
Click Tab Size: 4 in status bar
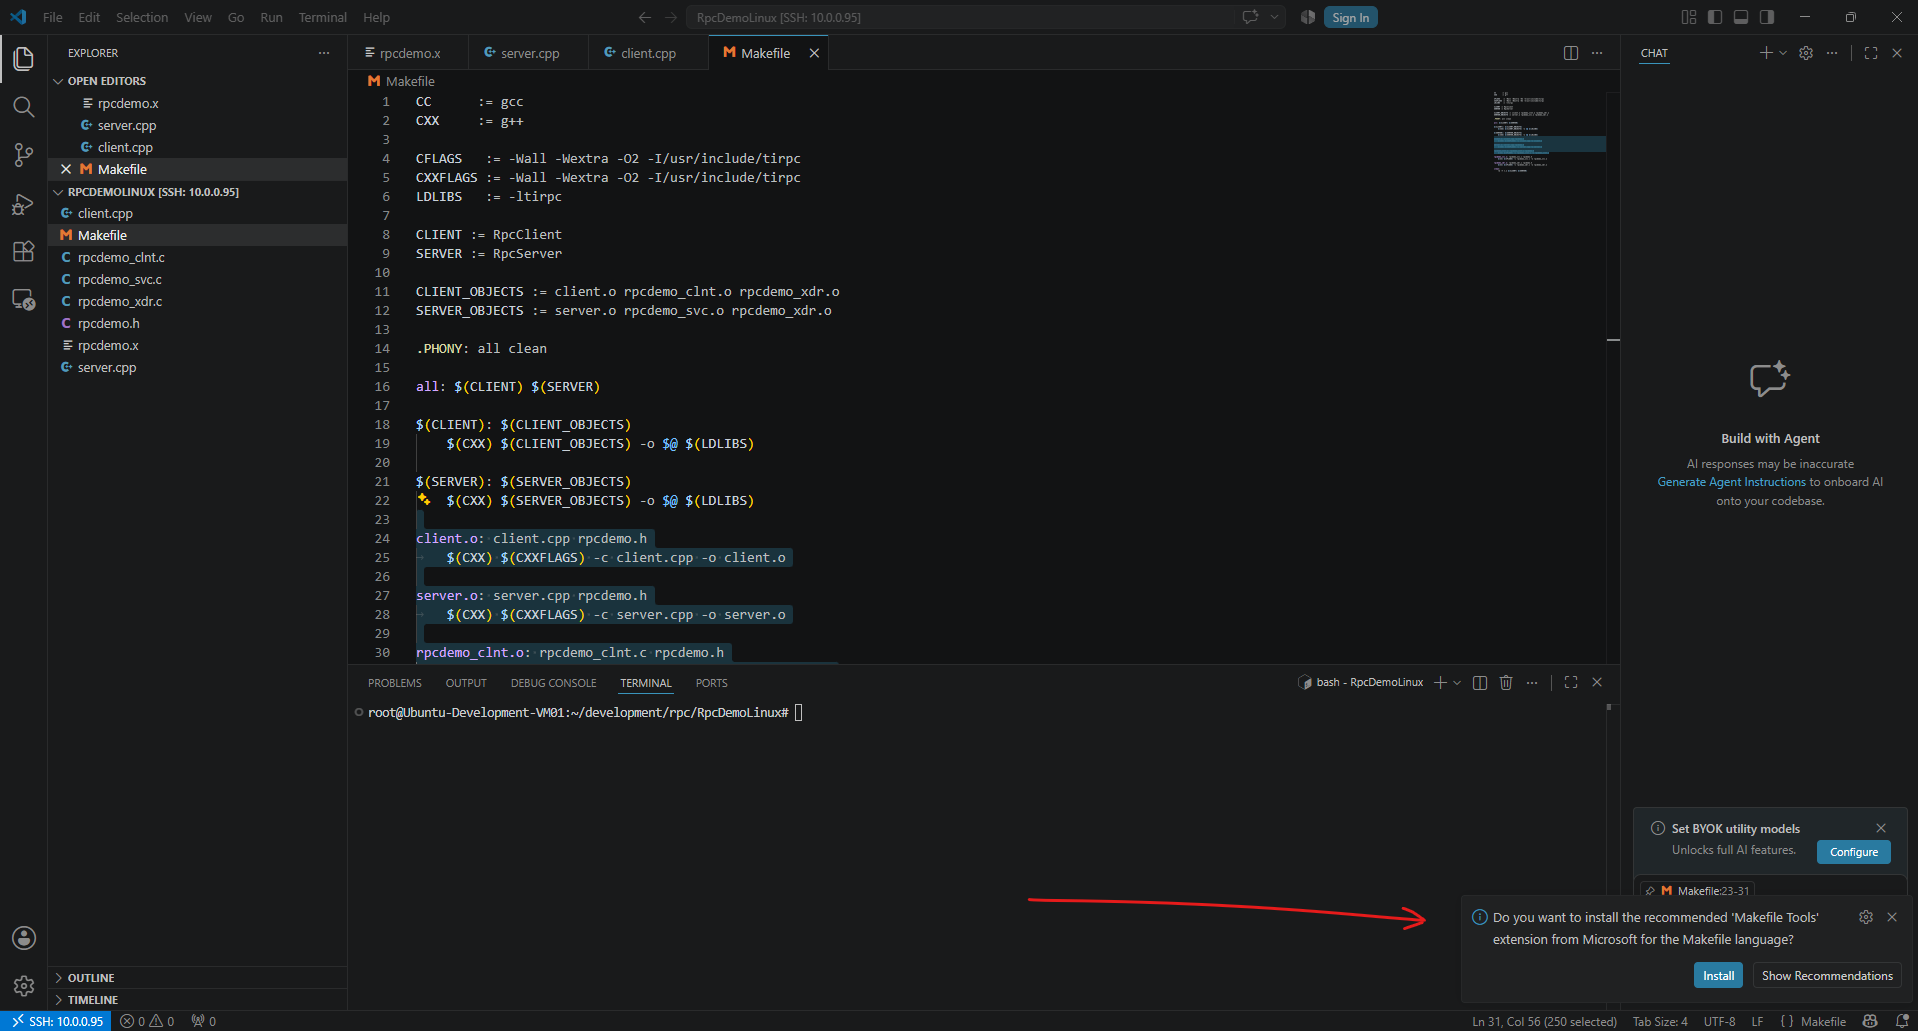point(1660,1021)
